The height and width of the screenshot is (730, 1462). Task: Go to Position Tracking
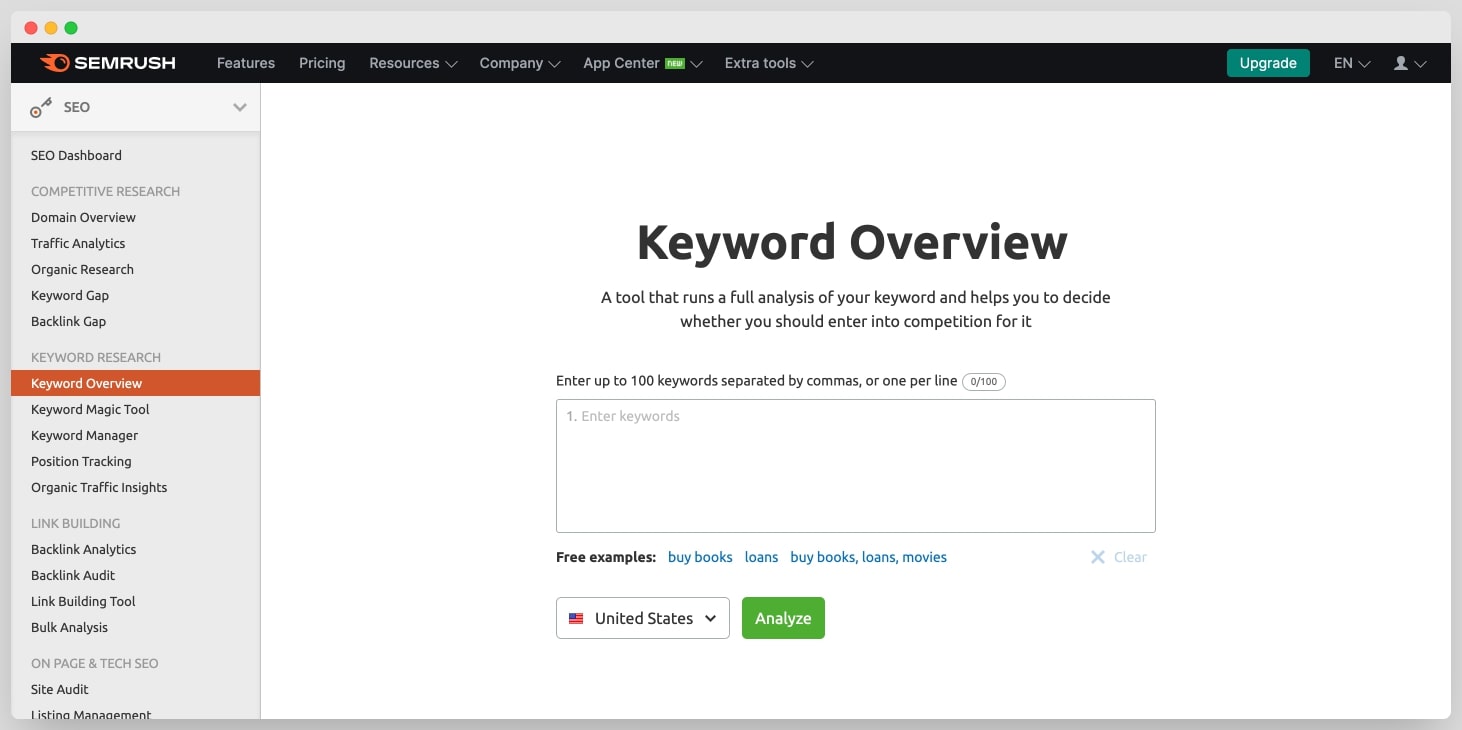[x=81, y=461]
